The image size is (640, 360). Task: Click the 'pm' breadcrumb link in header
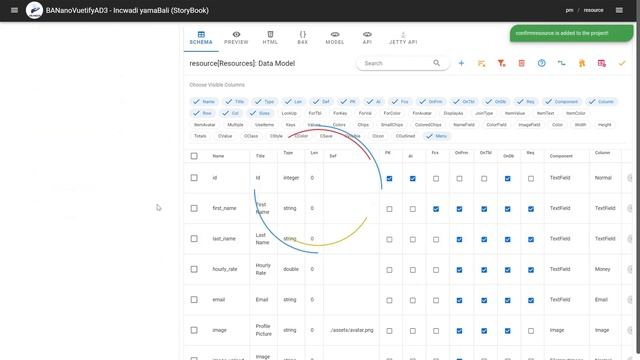click(x=569, y=10)
